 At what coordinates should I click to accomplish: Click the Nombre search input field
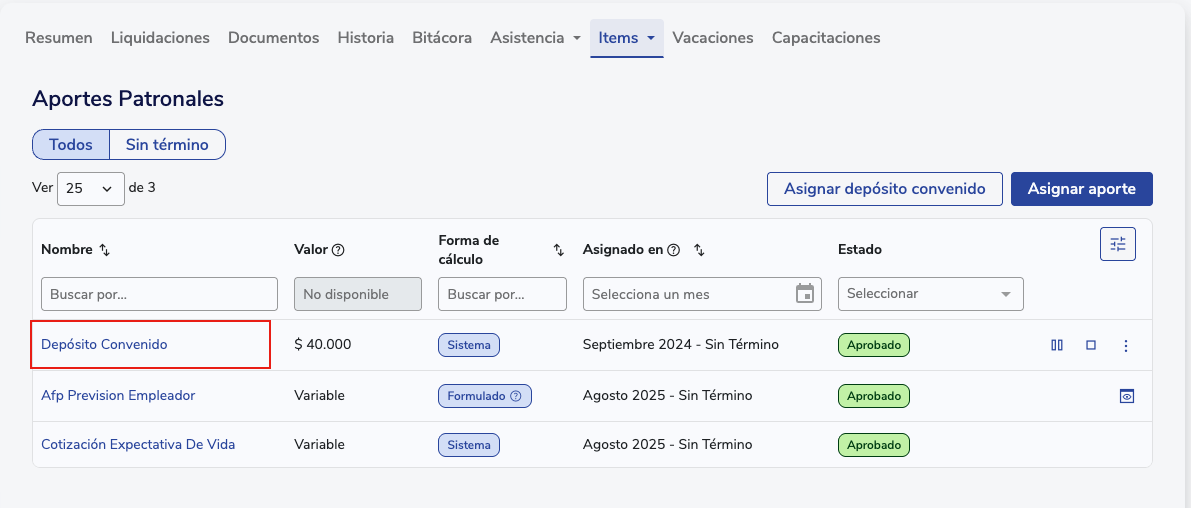coord(159,294)
